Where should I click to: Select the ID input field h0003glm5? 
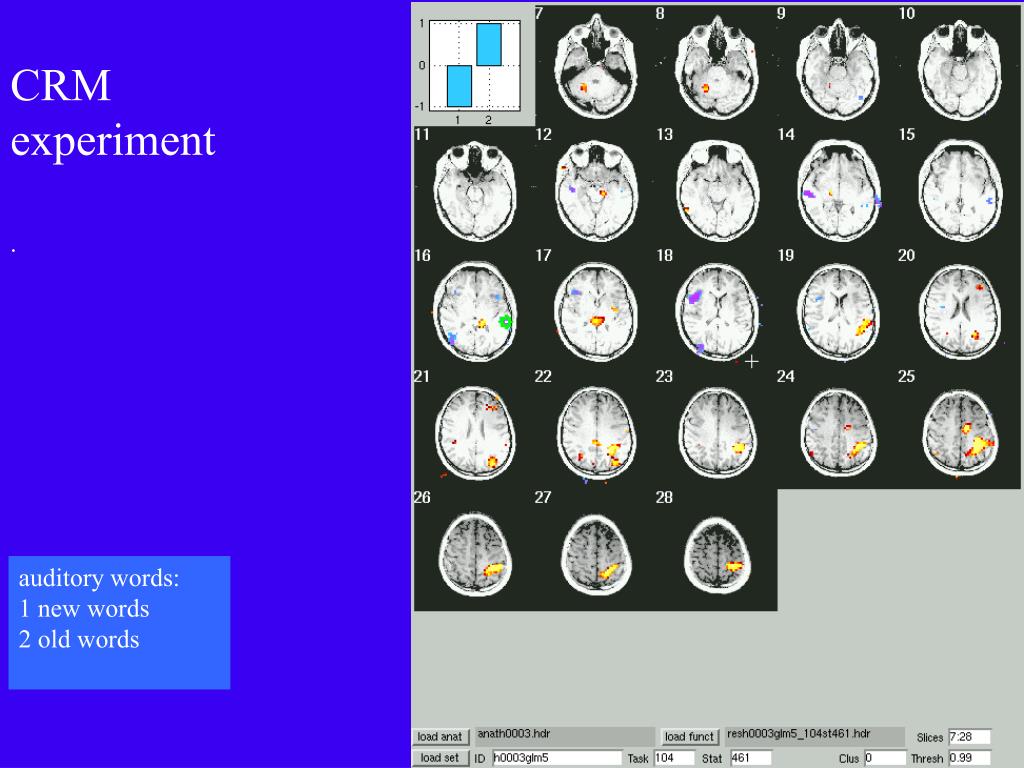point(556,758)
